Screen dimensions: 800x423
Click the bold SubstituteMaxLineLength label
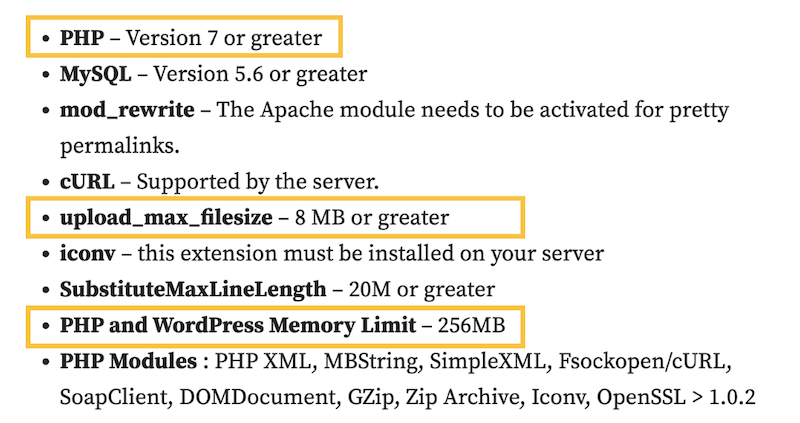click(192, 289)
